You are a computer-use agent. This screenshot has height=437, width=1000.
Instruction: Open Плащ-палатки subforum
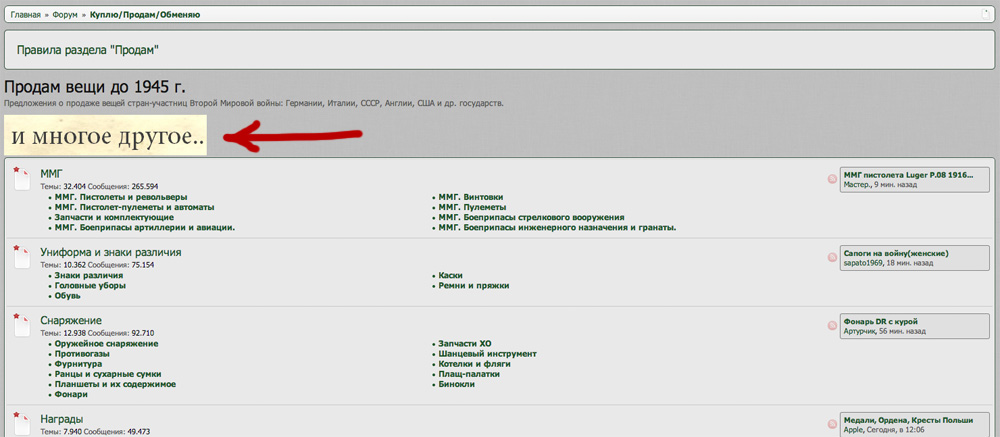469,375
